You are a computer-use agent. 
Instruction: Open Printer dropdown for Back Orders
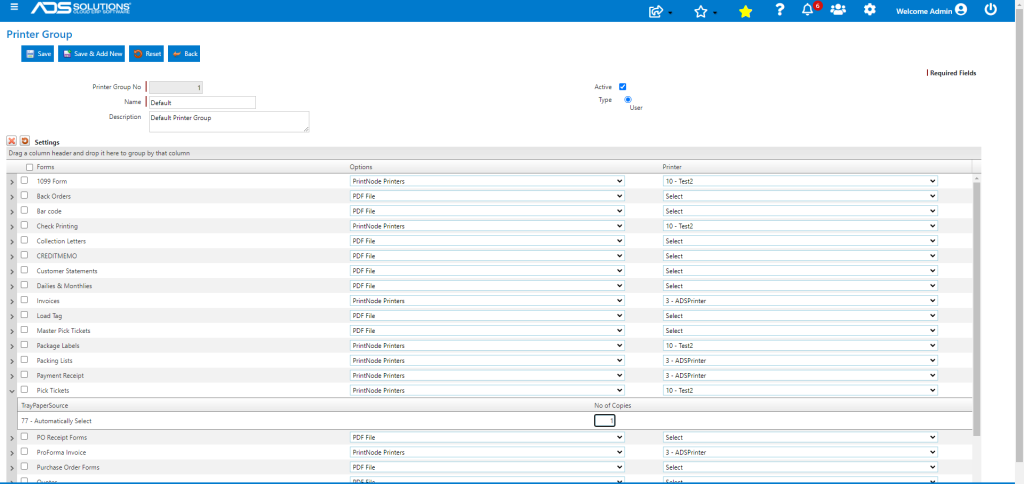[800, 196]
